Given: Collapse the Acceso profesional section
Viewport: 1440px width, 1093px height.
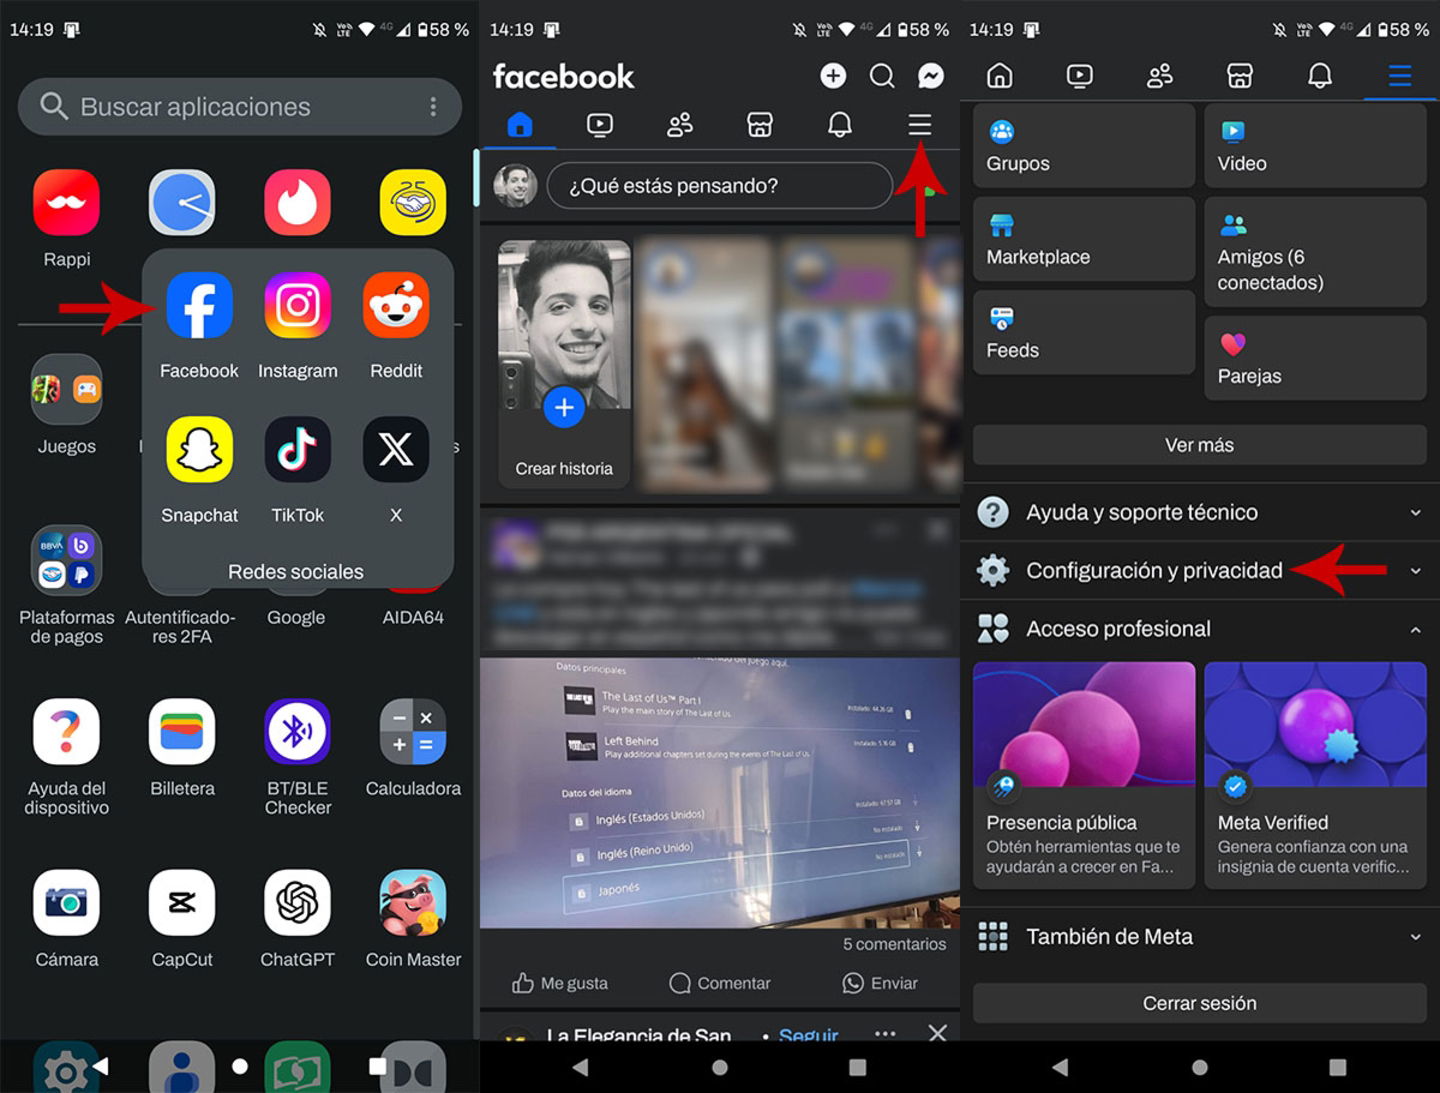Looking at the screenshot, I should tap(1200, 629).
